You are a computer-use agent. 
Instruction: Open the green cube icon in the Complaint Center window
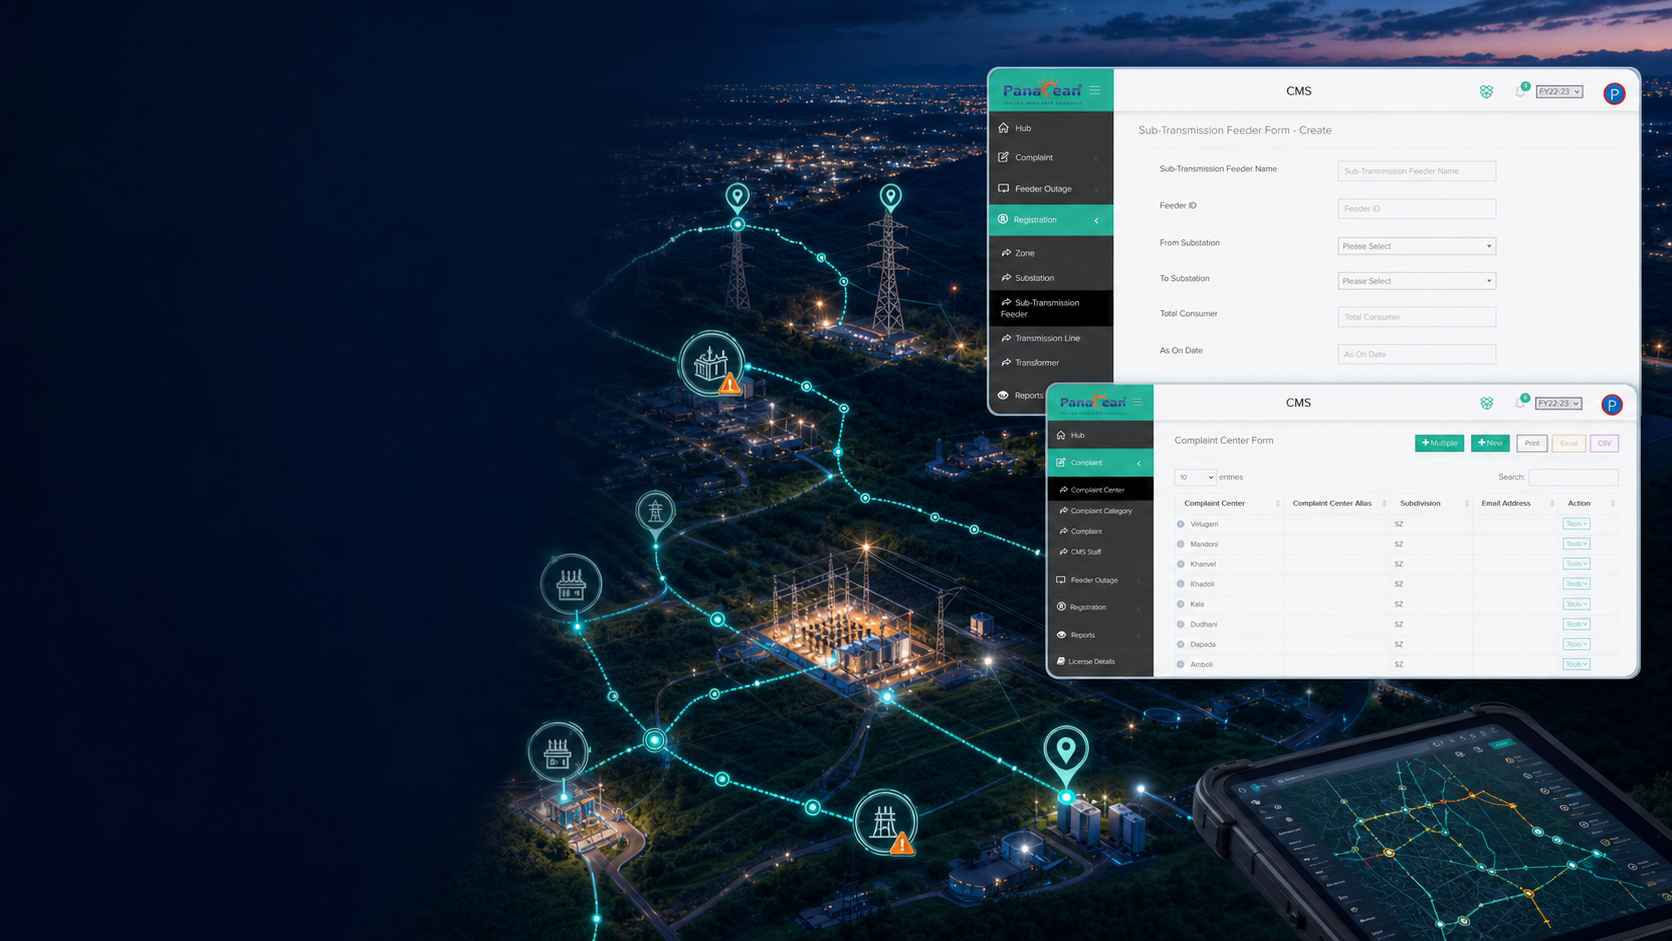coord(1486,403)
